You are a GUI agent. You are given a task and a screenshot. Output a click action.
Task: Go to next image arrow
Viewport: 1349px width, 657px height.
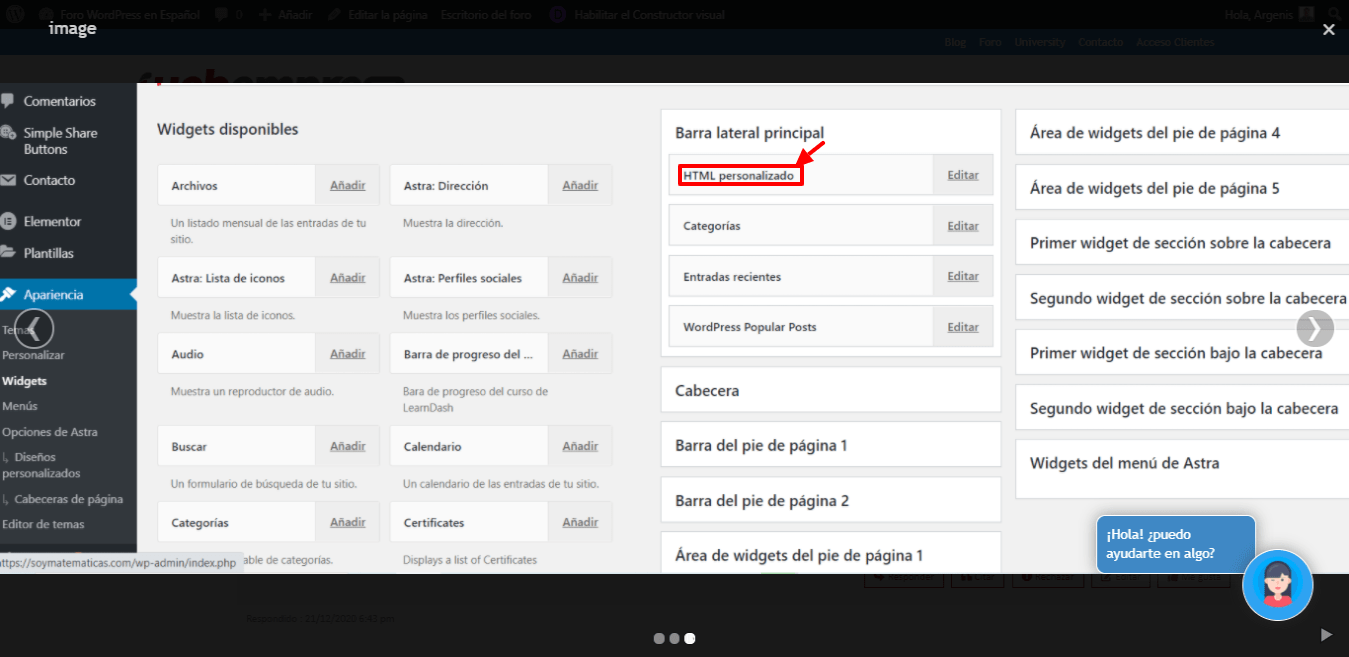pyautogui.click(x=1315, y=327)
